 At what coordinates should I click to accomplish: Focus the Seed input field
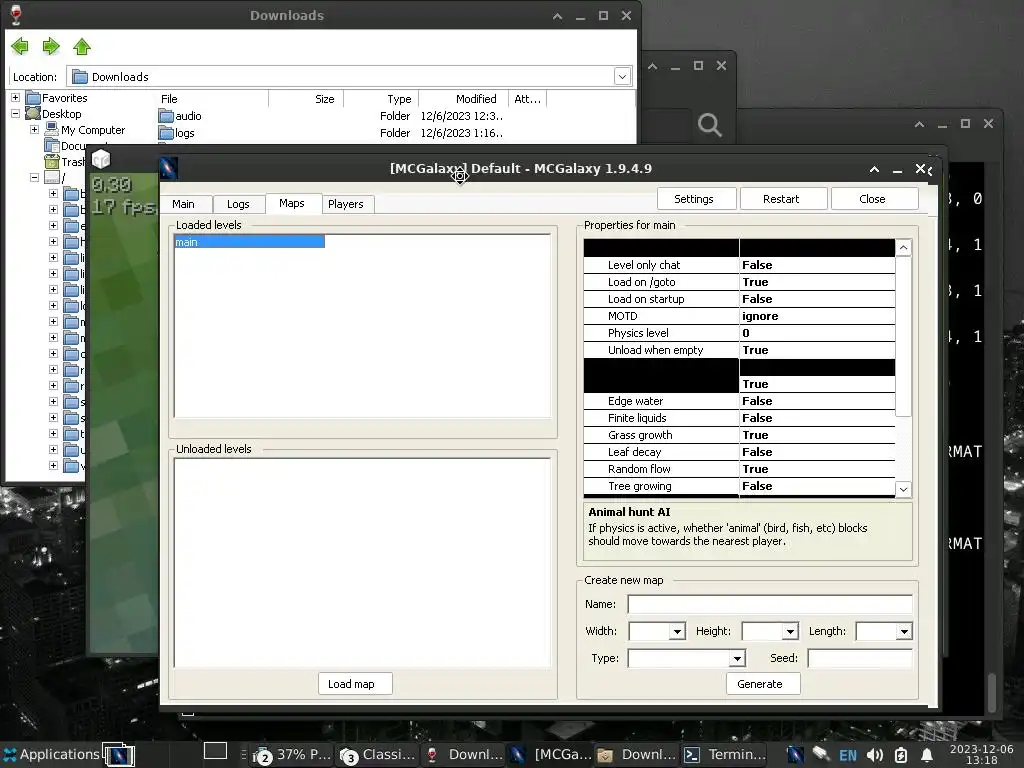pyautogui.click(x=859, y=658)
